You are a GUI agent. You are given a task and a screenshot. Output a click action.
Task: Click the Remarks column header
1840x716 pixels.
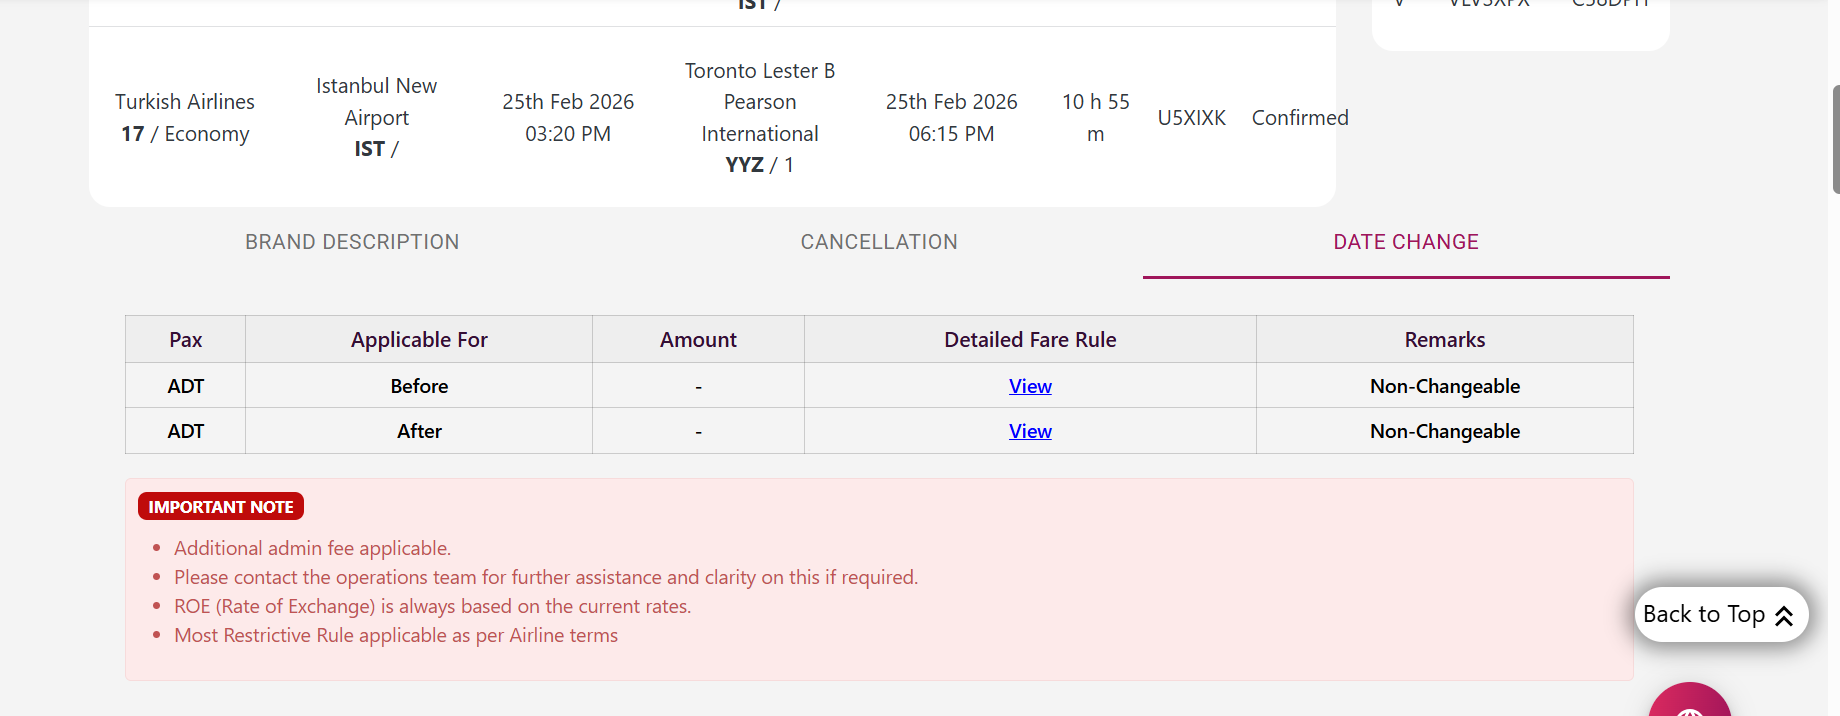pos(1444,340)
